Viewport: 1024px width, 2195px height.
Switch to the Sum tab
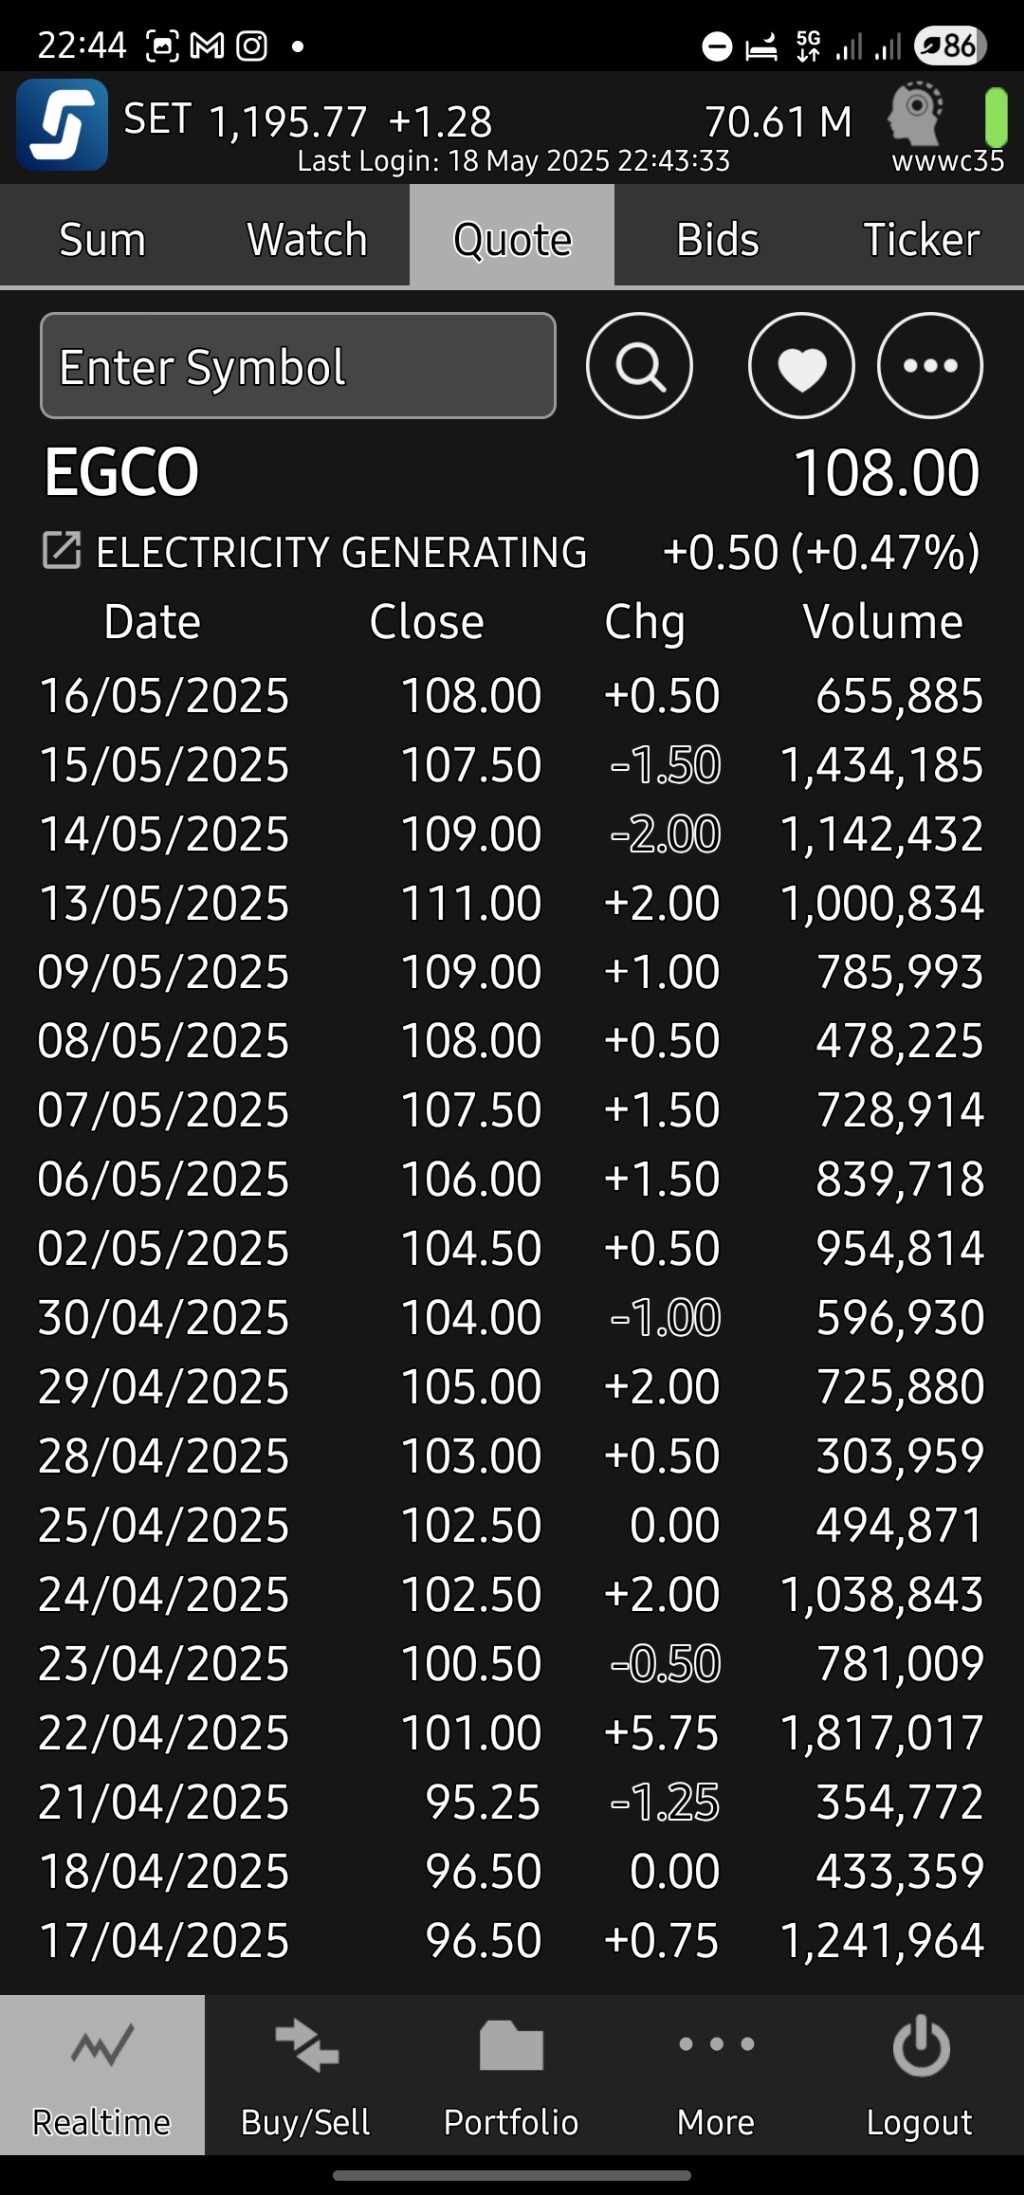[x=102, y=240]
